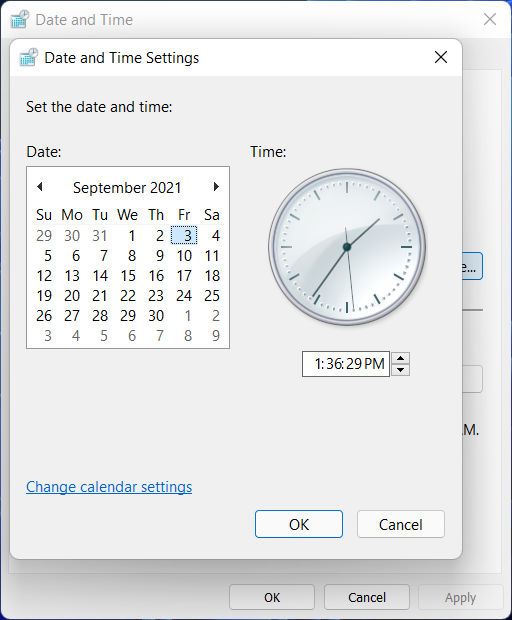Image resolution: width=512 pixels, height=620 pixels.
Task: Decrease time with the down spinner arrow
Action: click(401, 370)
